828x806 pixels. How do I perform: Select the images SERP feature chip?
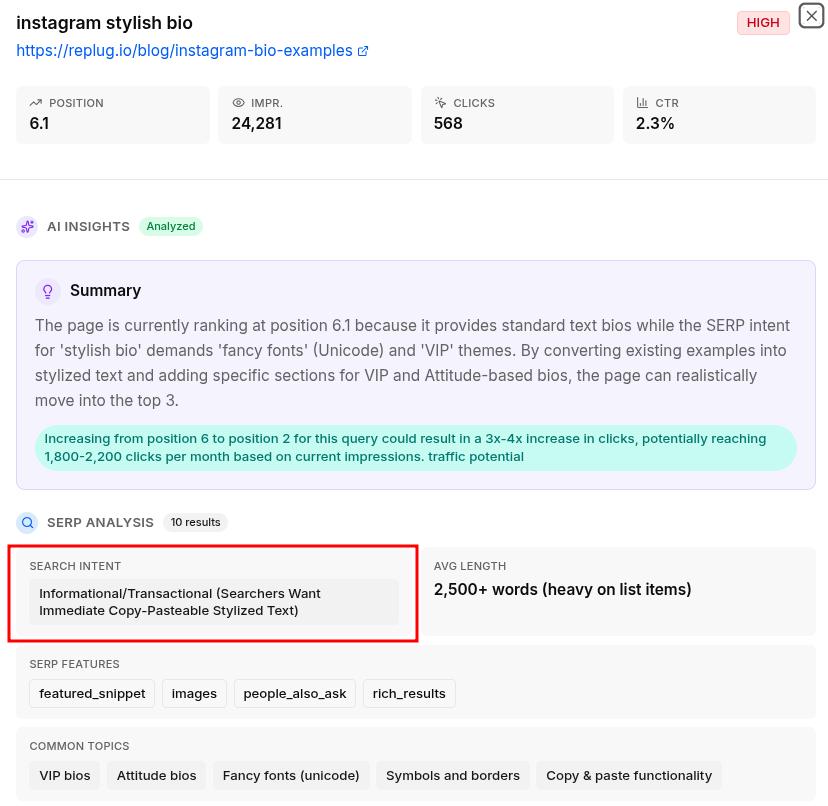[194, 693]
